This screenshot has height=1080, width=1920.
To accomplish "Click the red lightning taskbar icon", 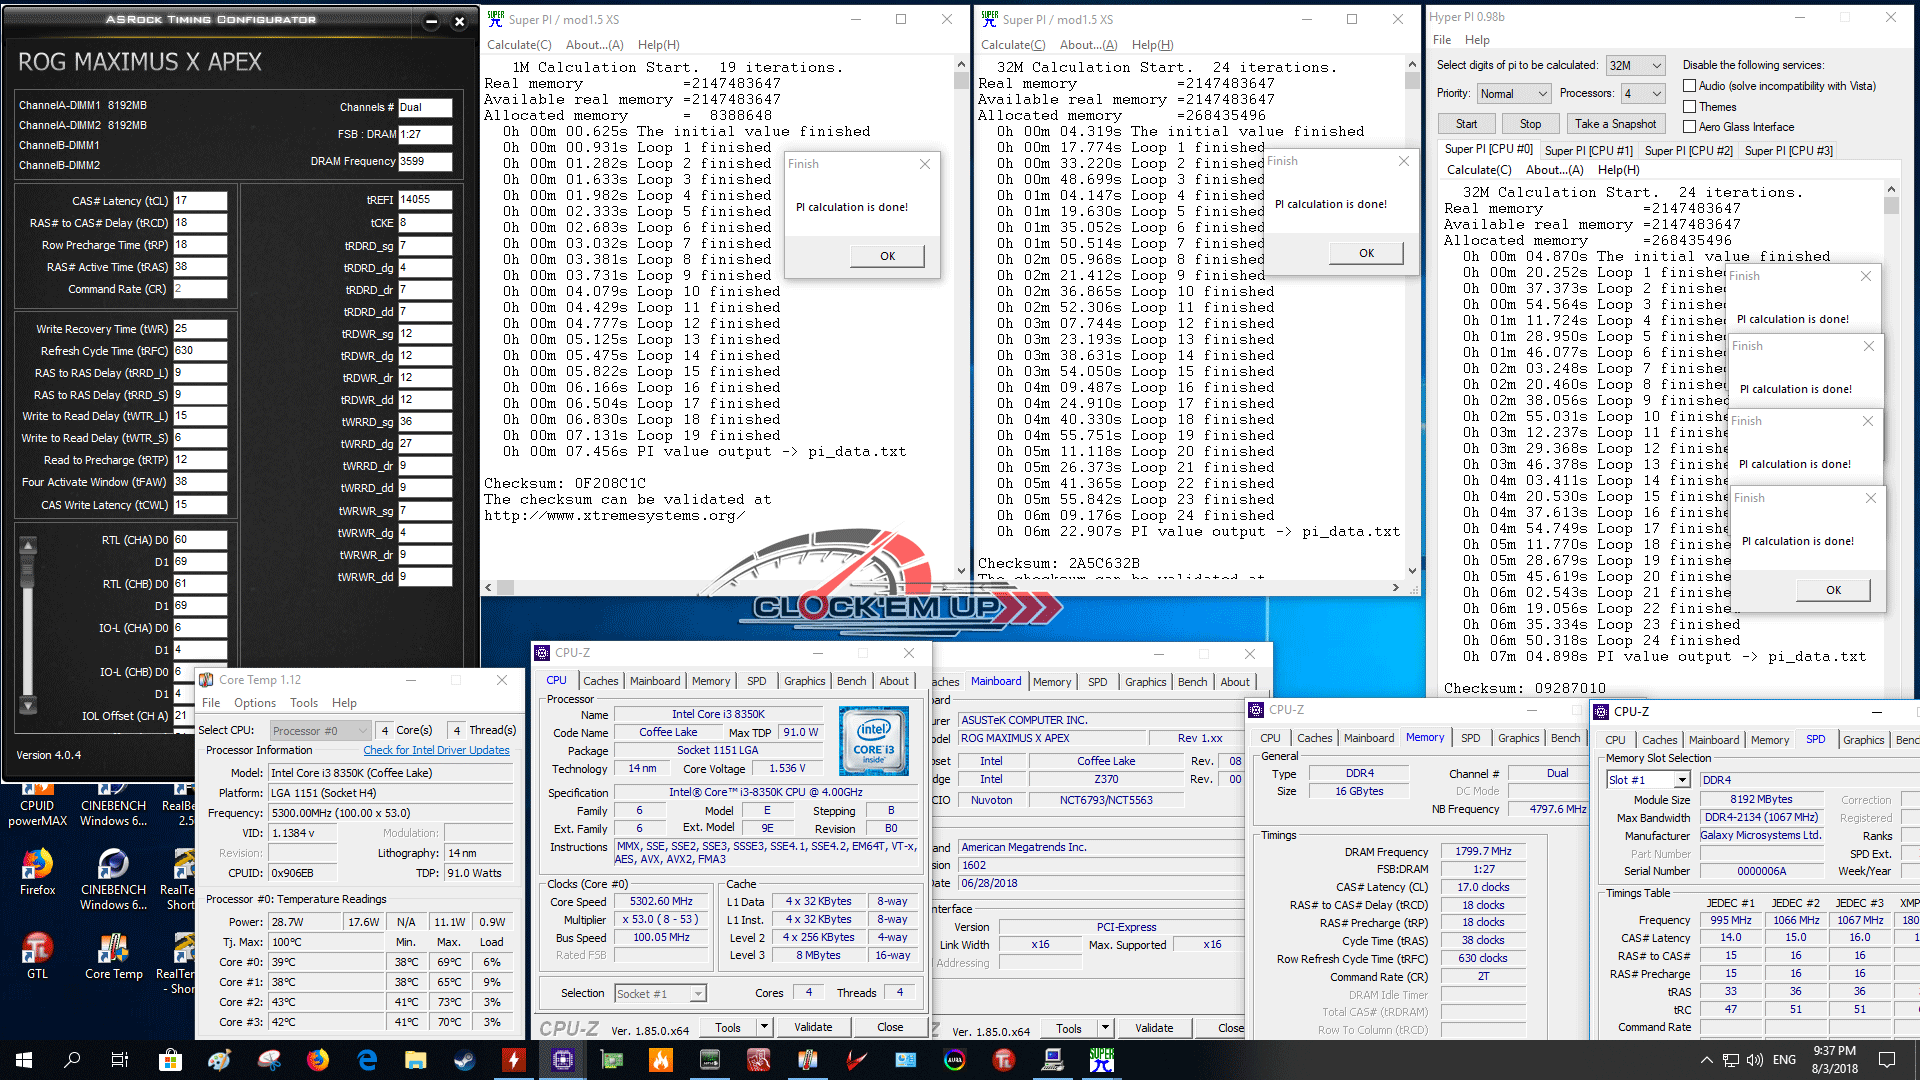I will pos(514,1060).
